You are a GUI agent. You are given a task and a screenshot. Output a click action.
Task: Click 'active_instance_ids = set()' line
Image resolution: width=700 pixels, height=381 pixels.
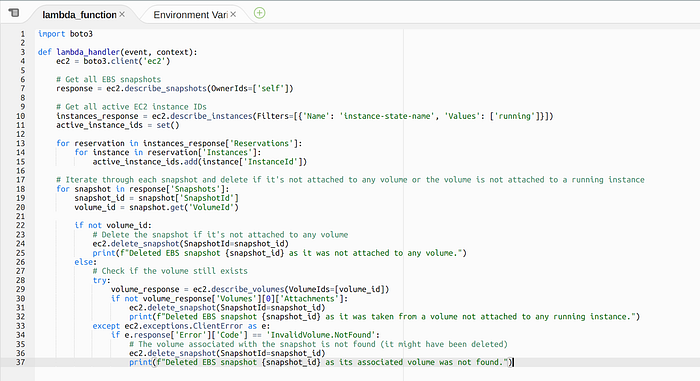coord(117,125)
